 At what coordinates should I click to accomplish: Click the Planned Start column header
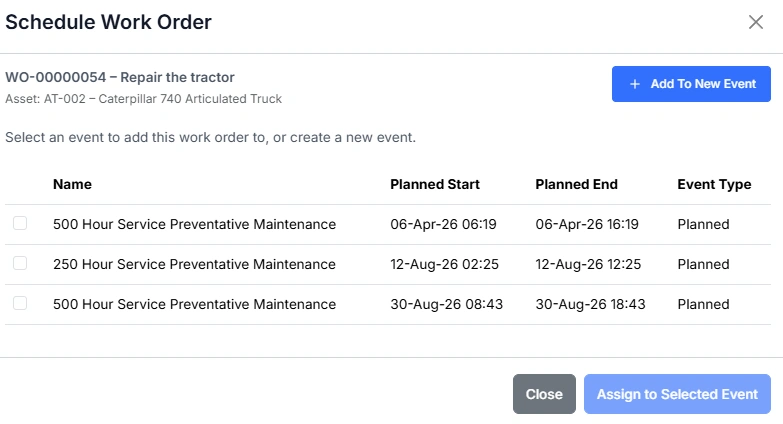point(435,184)
